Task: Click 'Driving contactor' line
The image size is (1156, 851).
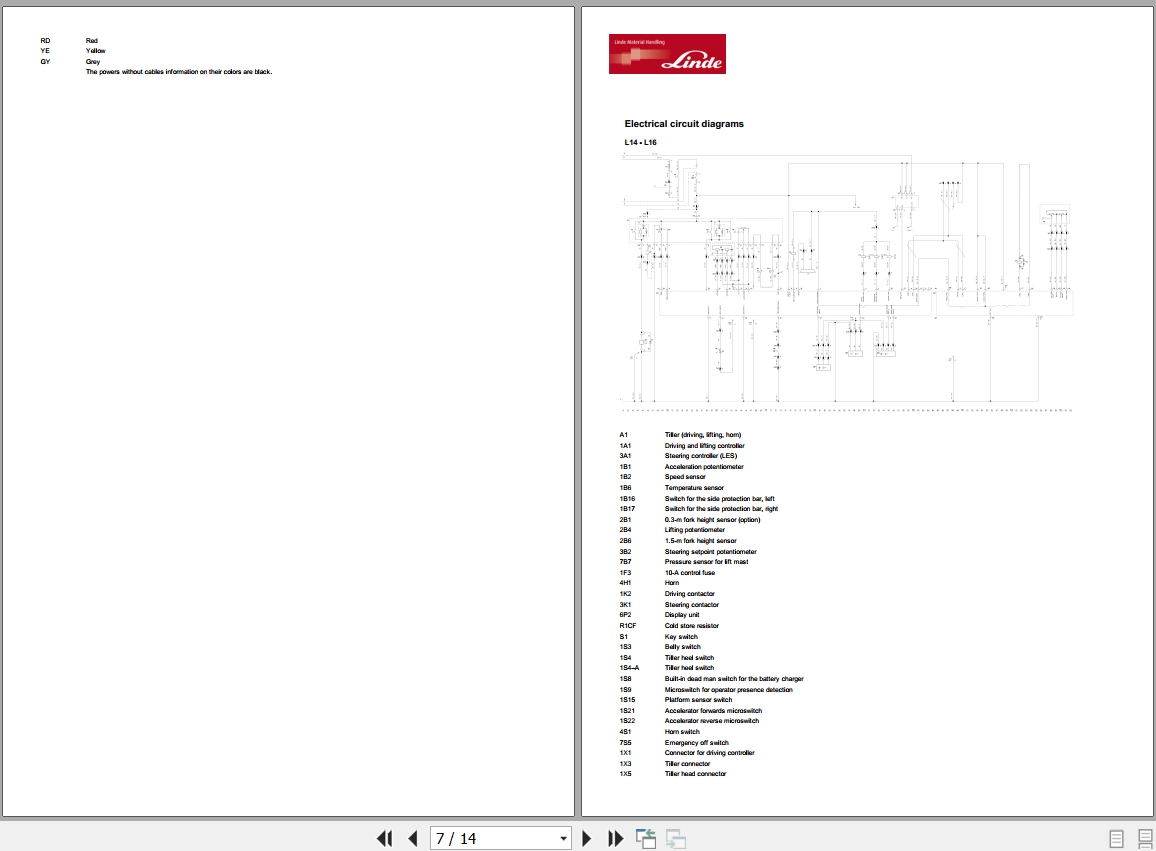Action: pyautogui.click(x=689, y=594)
